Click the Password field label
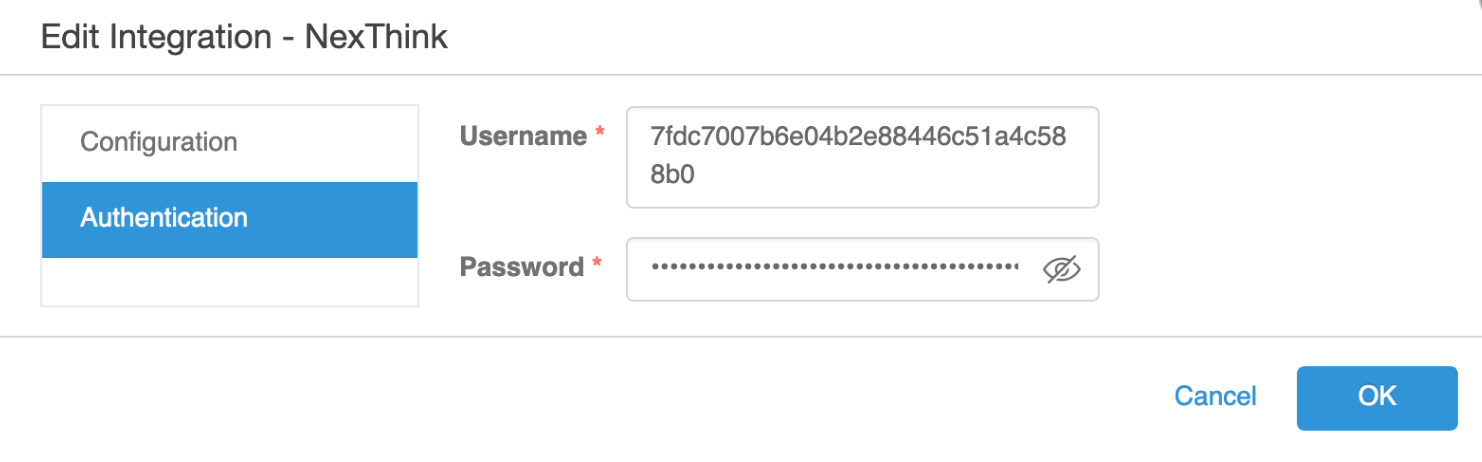The width and height of the screenshot is (1482, 462). [x=522, y=267]
